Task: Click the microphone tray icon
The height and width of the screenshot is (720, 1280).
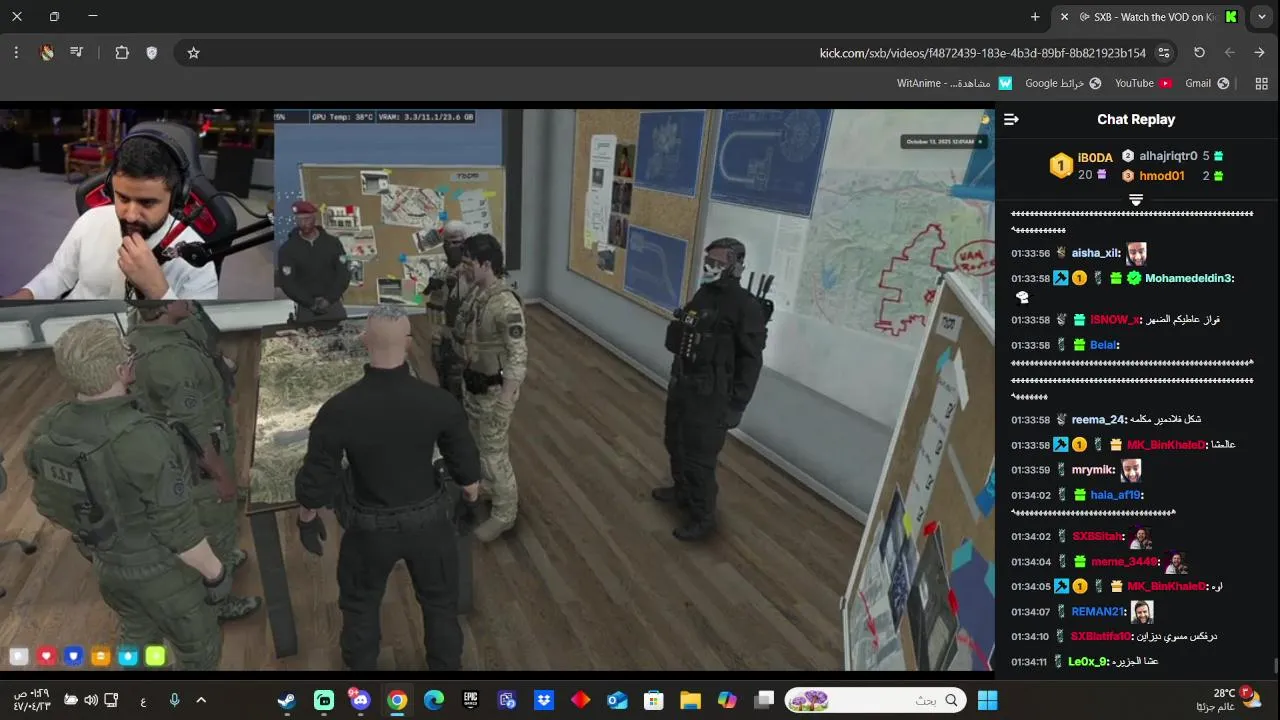Action: tap(174, 700)
